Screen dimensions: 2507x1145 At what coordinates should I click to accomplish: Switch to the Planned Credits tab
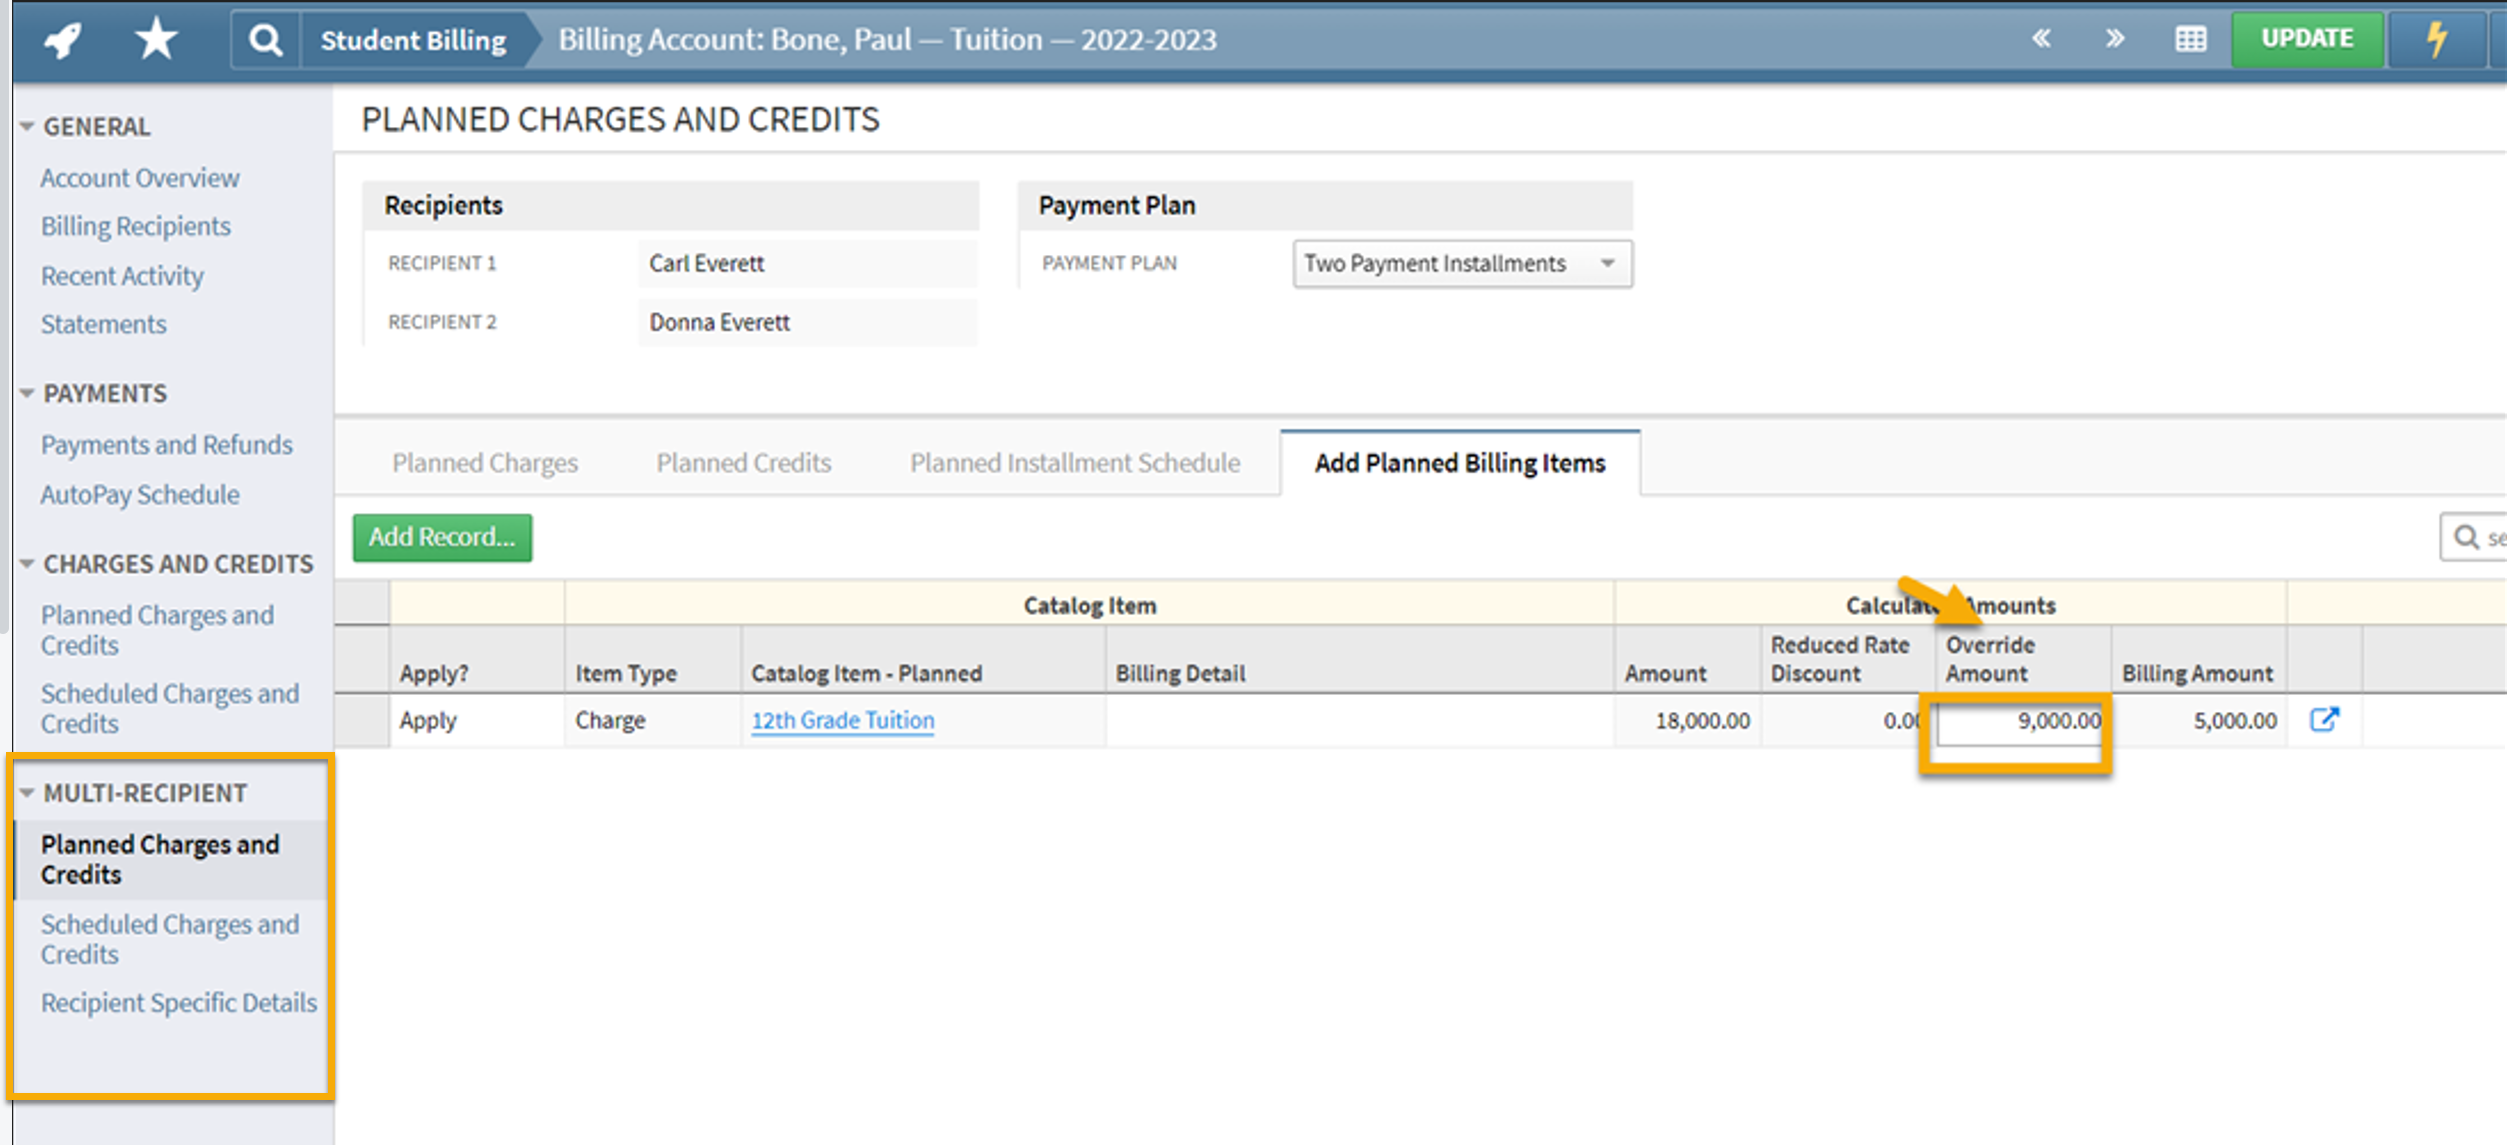point(742,462)
